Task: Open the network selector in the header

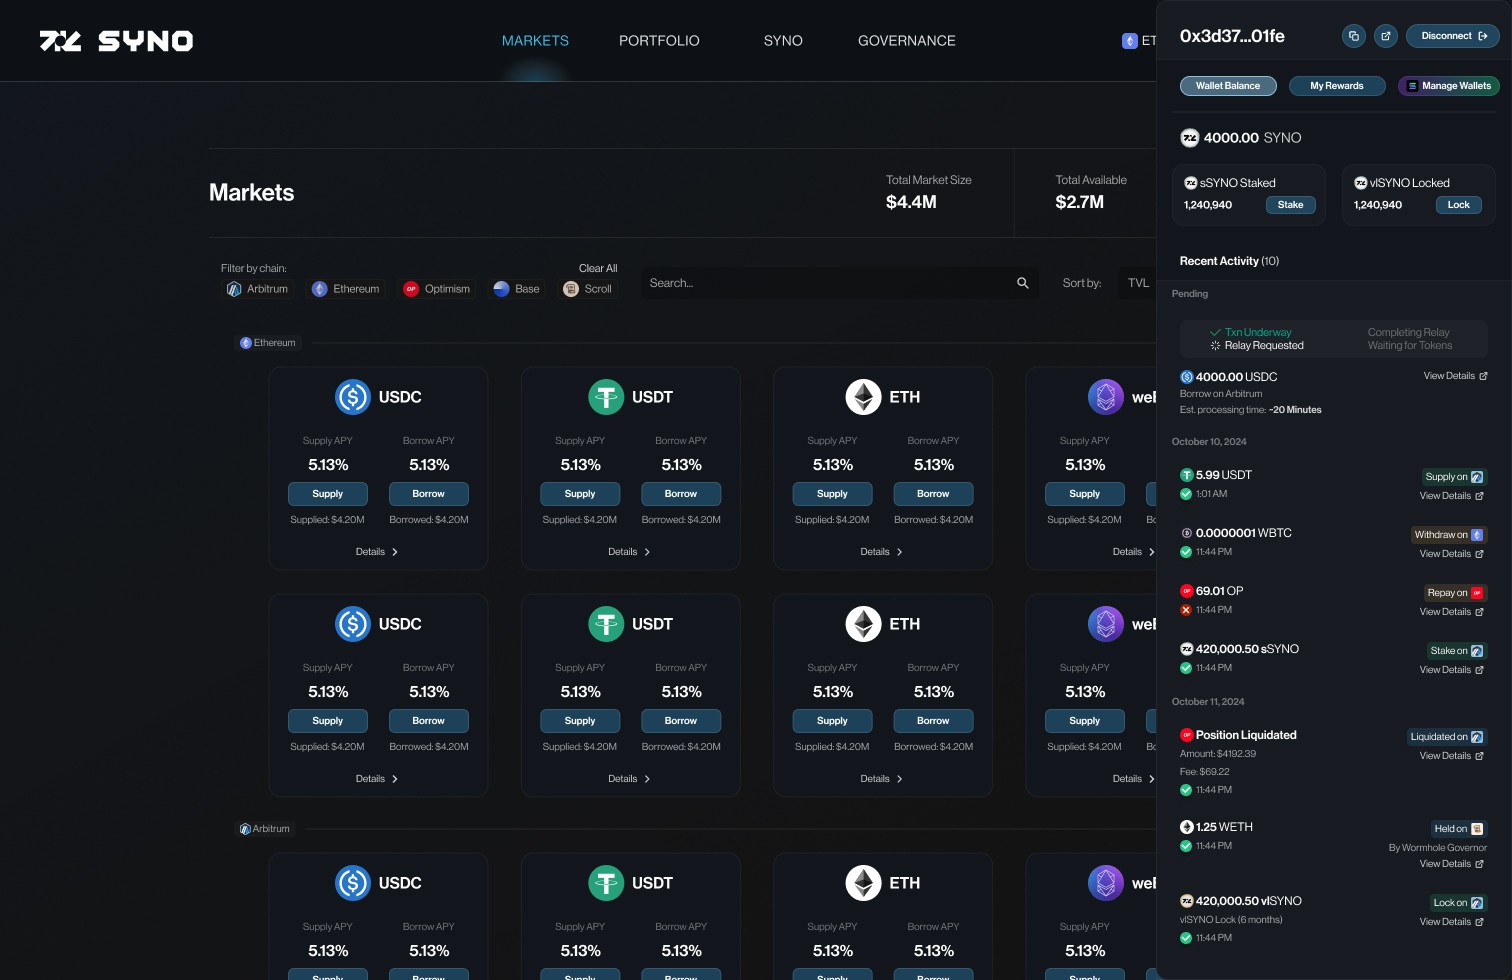Action: click(x=1139, y=41)
